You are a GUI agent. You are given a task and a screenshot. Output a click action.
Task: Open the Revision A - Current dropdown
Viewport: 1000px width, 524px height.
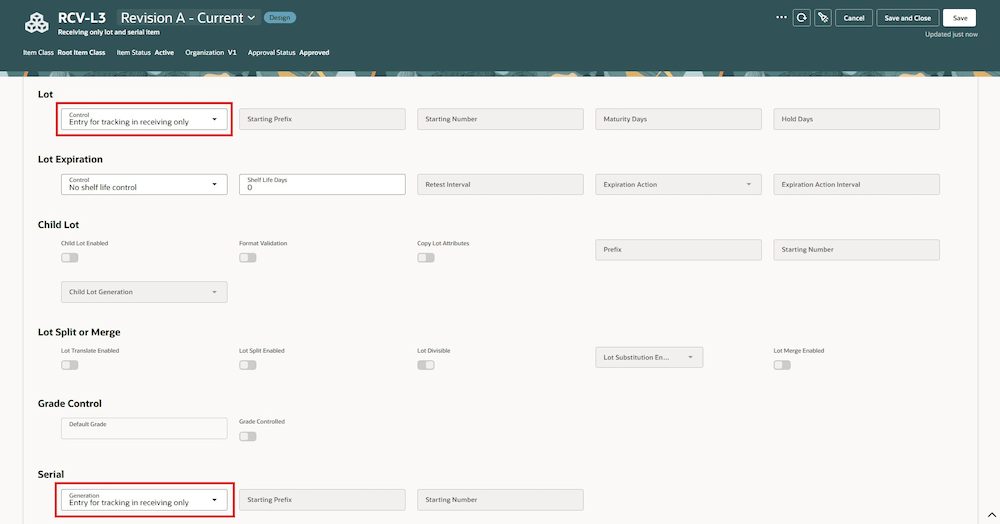click(188, 18)
